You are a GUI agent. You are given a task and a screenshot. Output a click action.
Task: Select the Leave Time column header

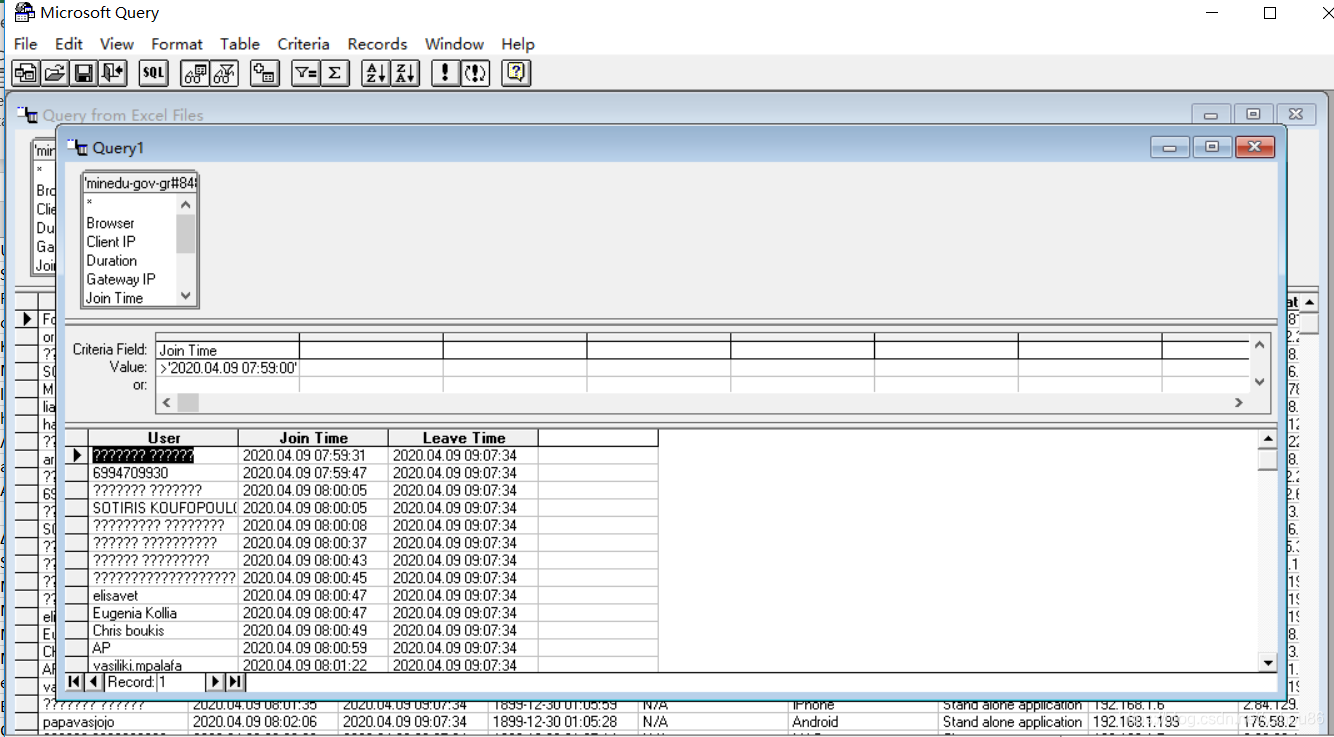click(x=463, y=438)
